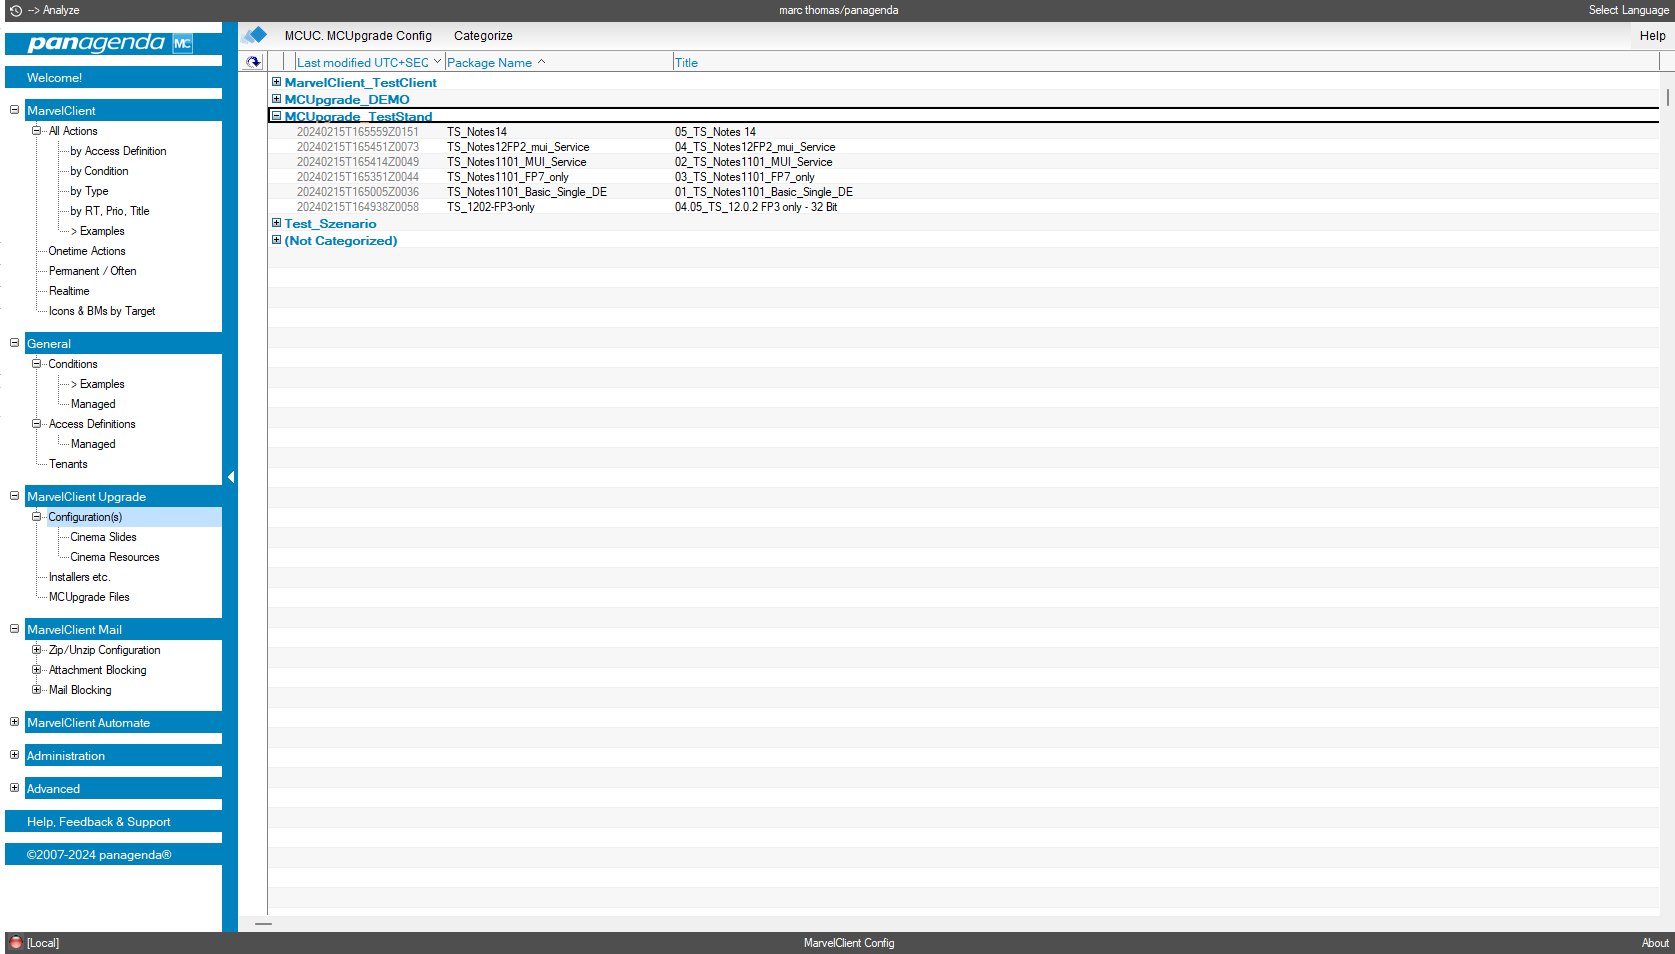This screenshot has width=1675, height=954.
Task: Expand Mail Blocking tree node
Action: pos(36,690)
